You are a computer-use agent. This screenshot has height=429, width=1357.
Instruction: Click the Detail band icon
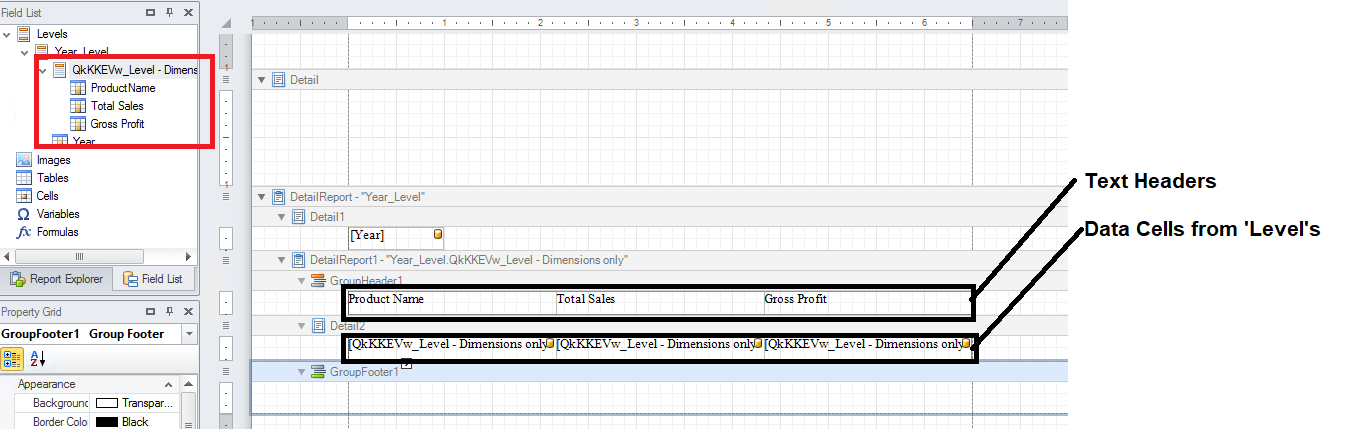coord(279,79)
